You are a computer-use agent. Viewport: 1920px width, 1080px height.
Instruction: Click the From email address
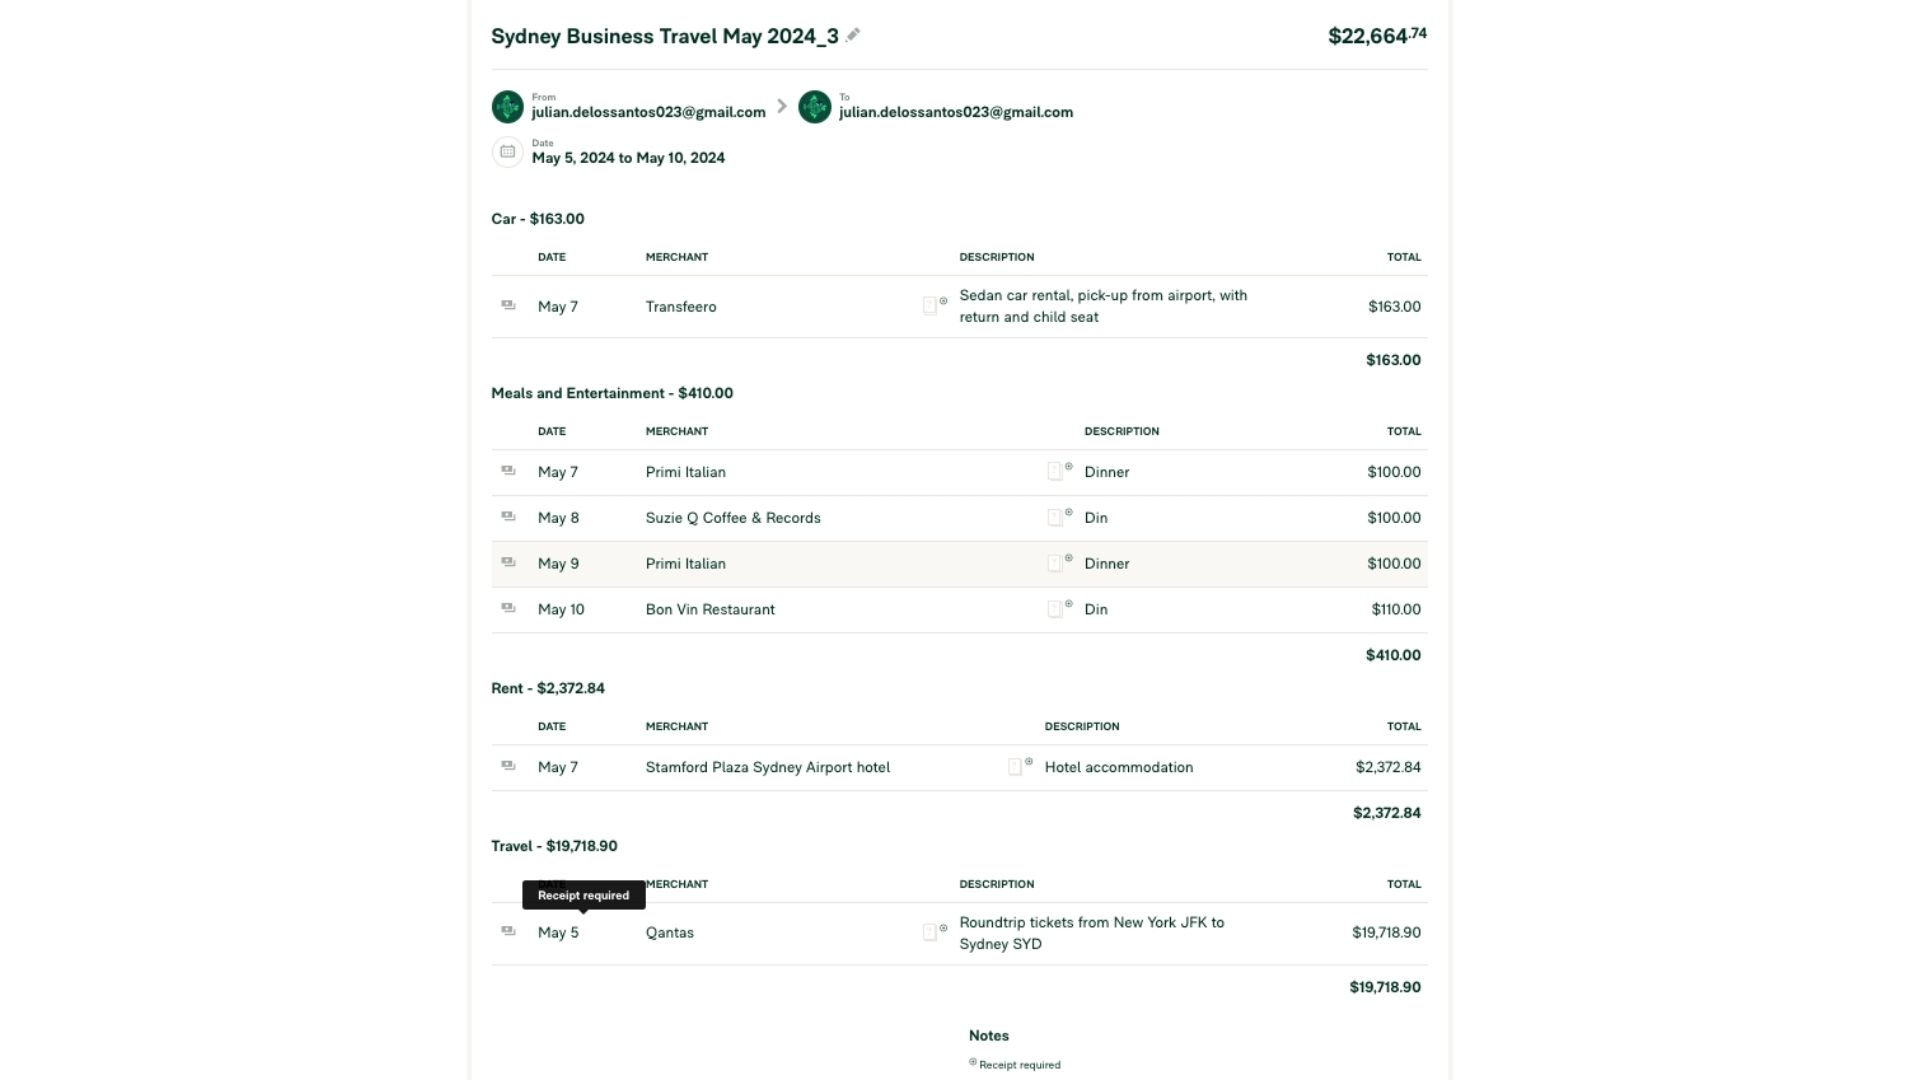click(648, 112)
